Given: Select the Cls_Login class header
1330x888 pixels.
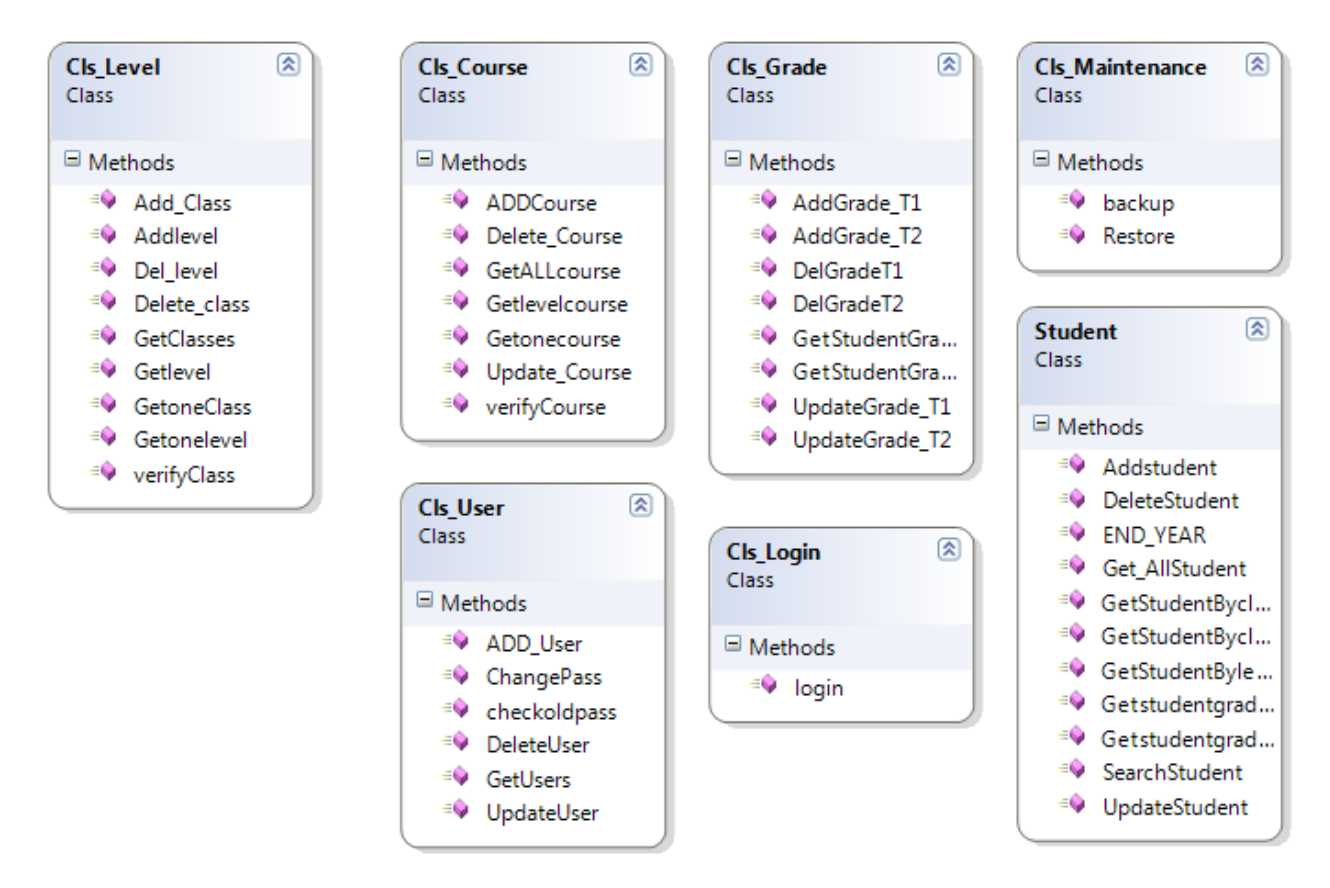Looking at the screenshot, I should [773, 552].
